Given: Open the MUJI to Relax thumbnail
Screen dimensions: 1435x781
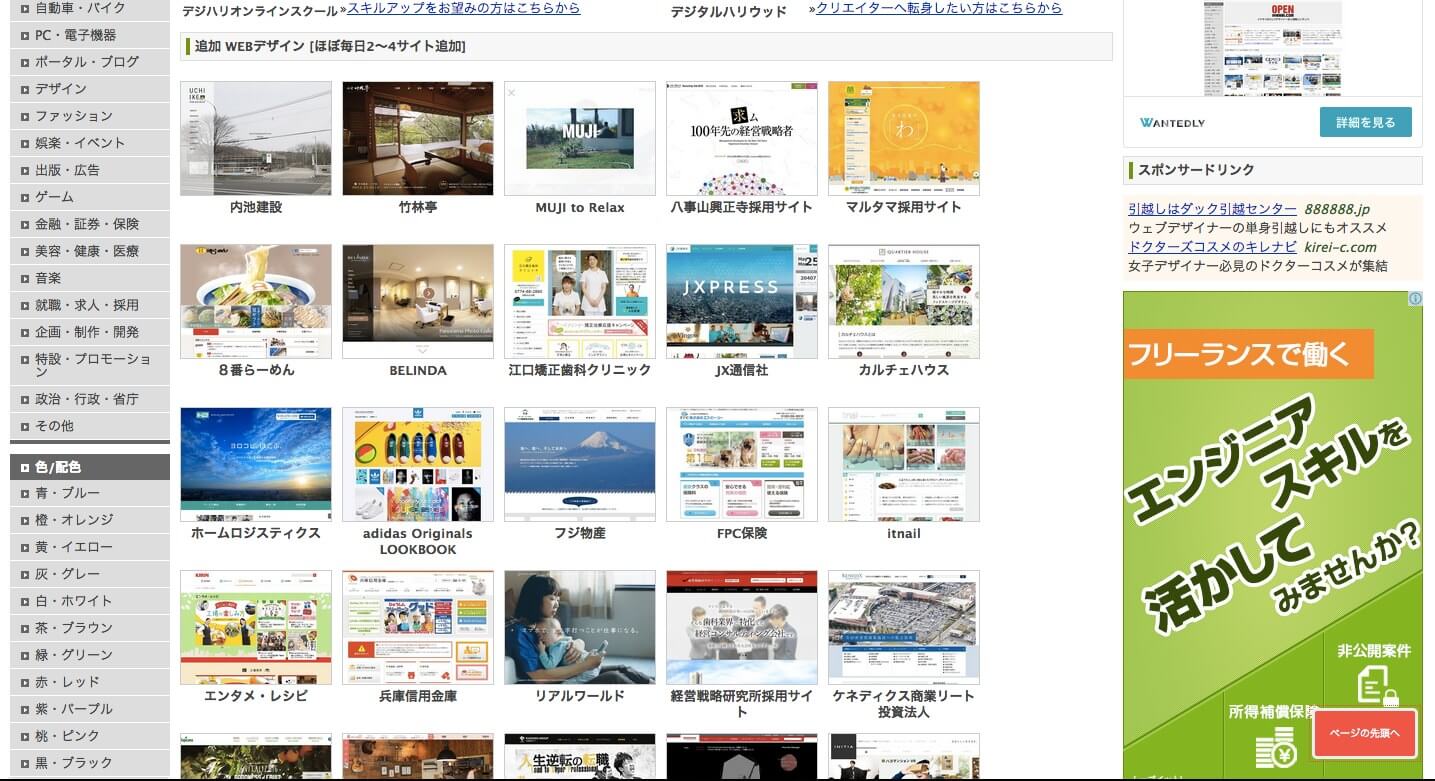Looking at the screenshot, I should (580, 139).
